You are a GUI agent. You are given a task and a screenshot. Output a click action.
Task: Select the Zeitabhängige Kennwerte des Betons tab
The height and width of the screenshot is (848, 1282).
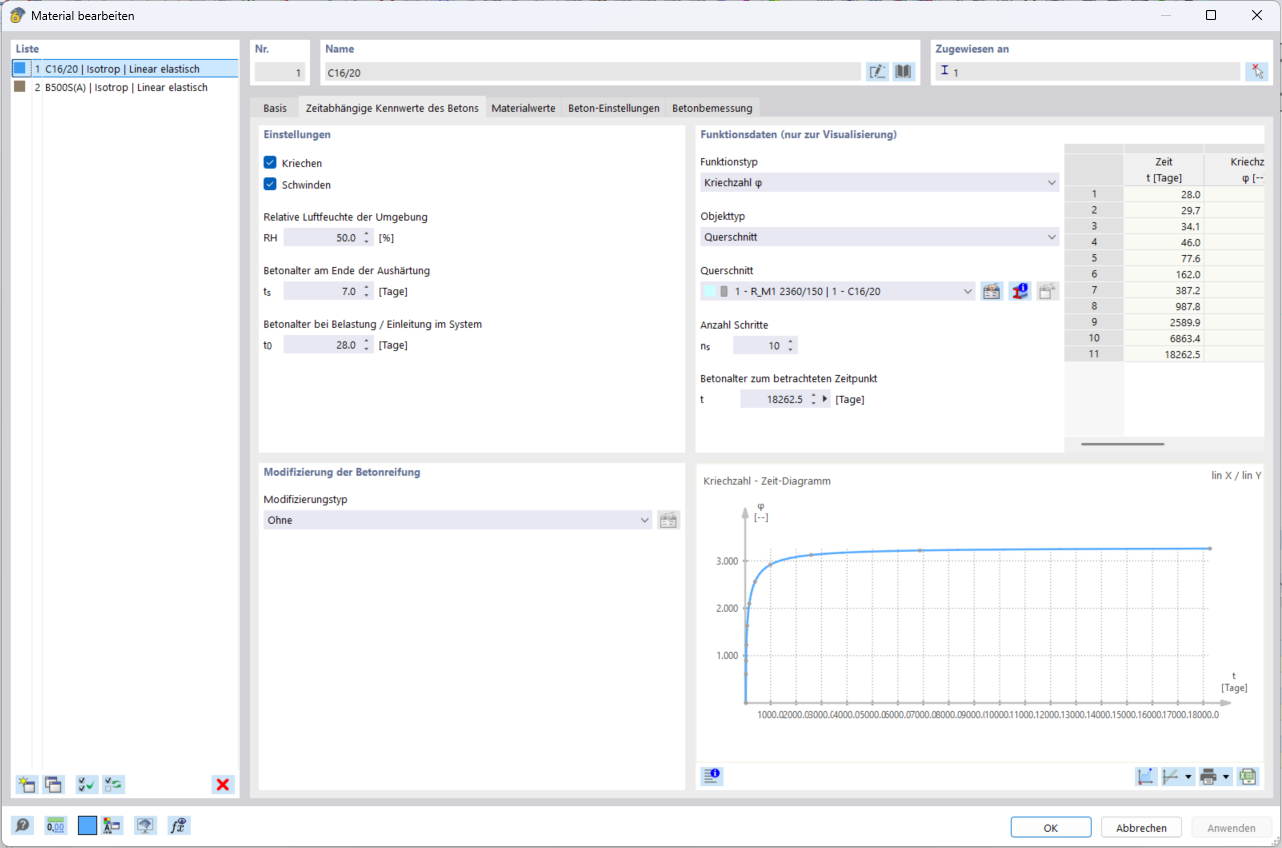click(x=392, y=108)
